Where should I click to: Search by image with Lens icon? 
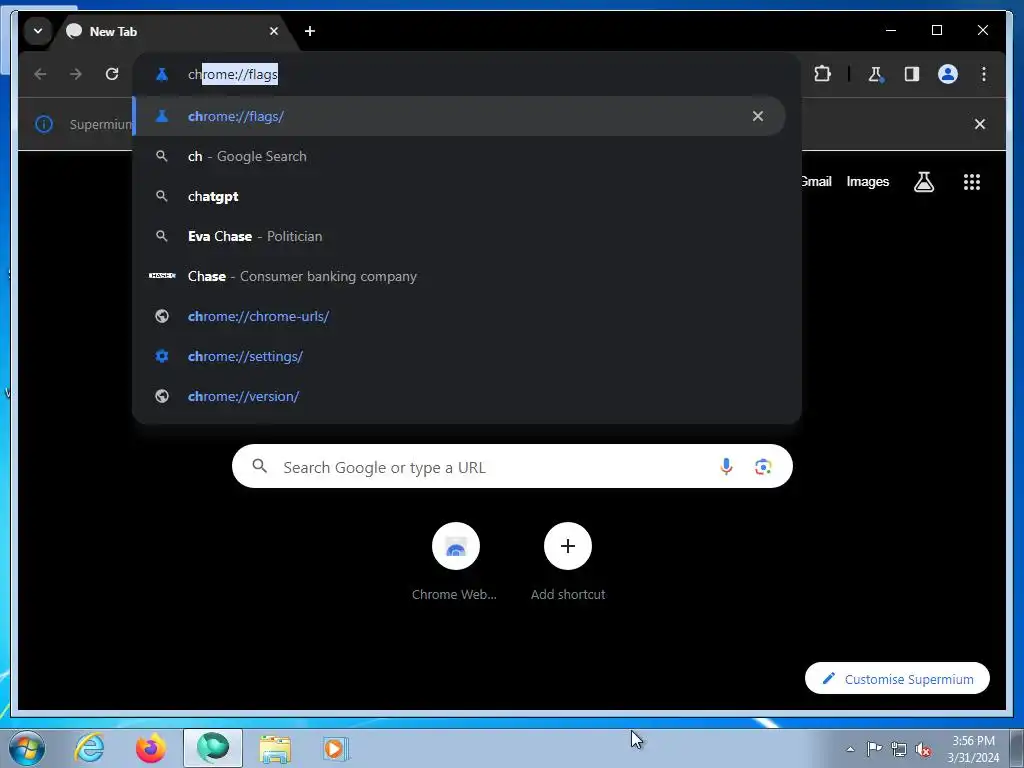point(763,466)
